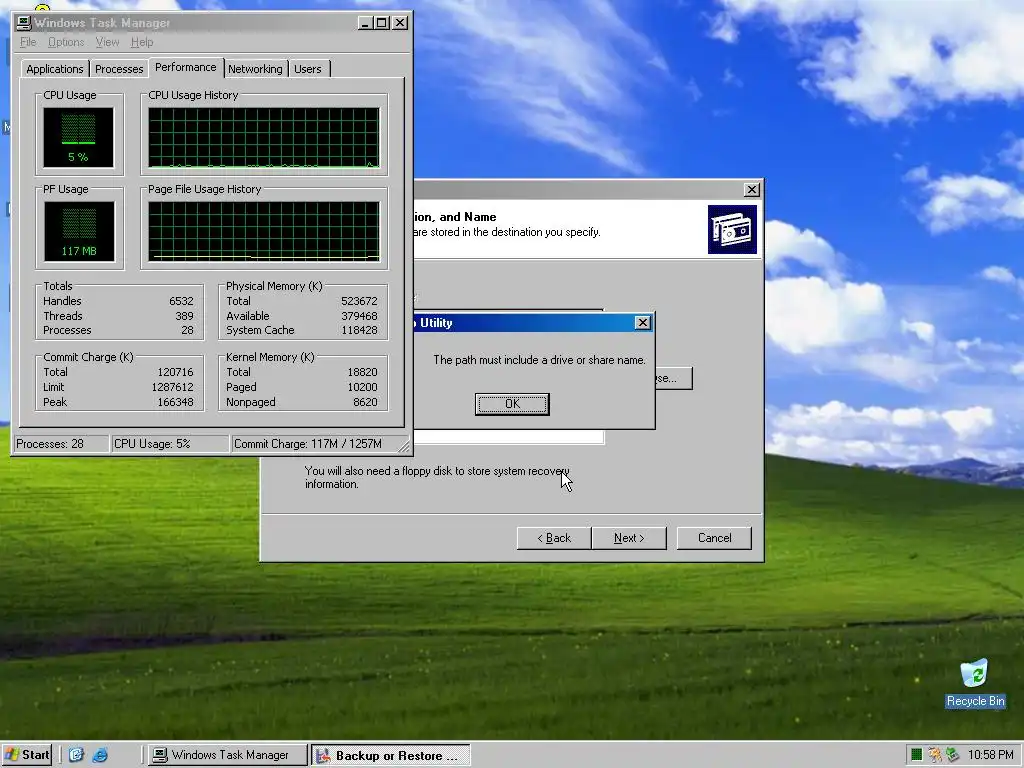Click the Task Manager CPU tray icon
The height and width of the screenshot is (768, 1024).
916,755
